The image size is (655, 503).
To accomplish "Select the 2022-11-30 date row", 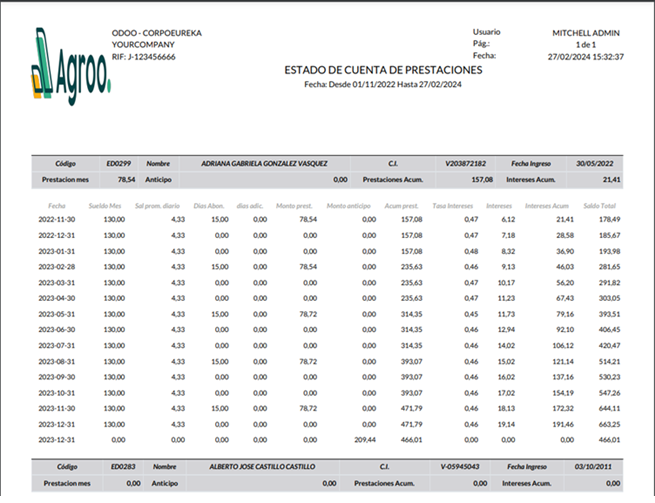I will 57,219.
